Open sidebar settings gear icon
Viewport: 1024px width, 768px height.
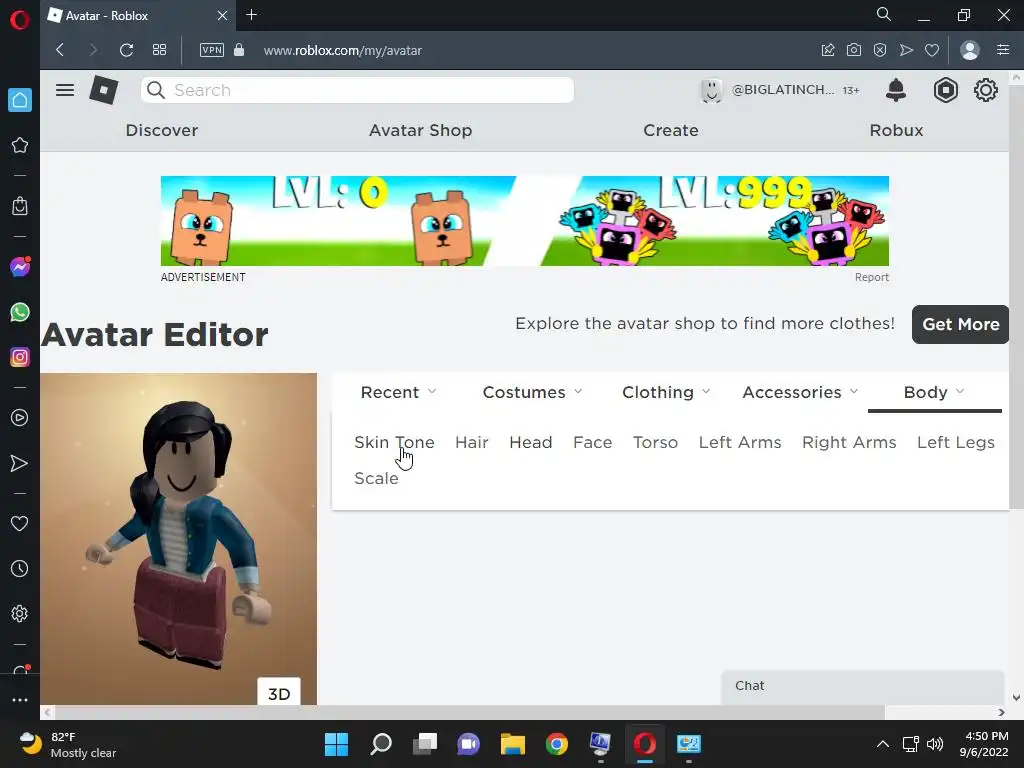pyautogui.click(x=20, y=614)
